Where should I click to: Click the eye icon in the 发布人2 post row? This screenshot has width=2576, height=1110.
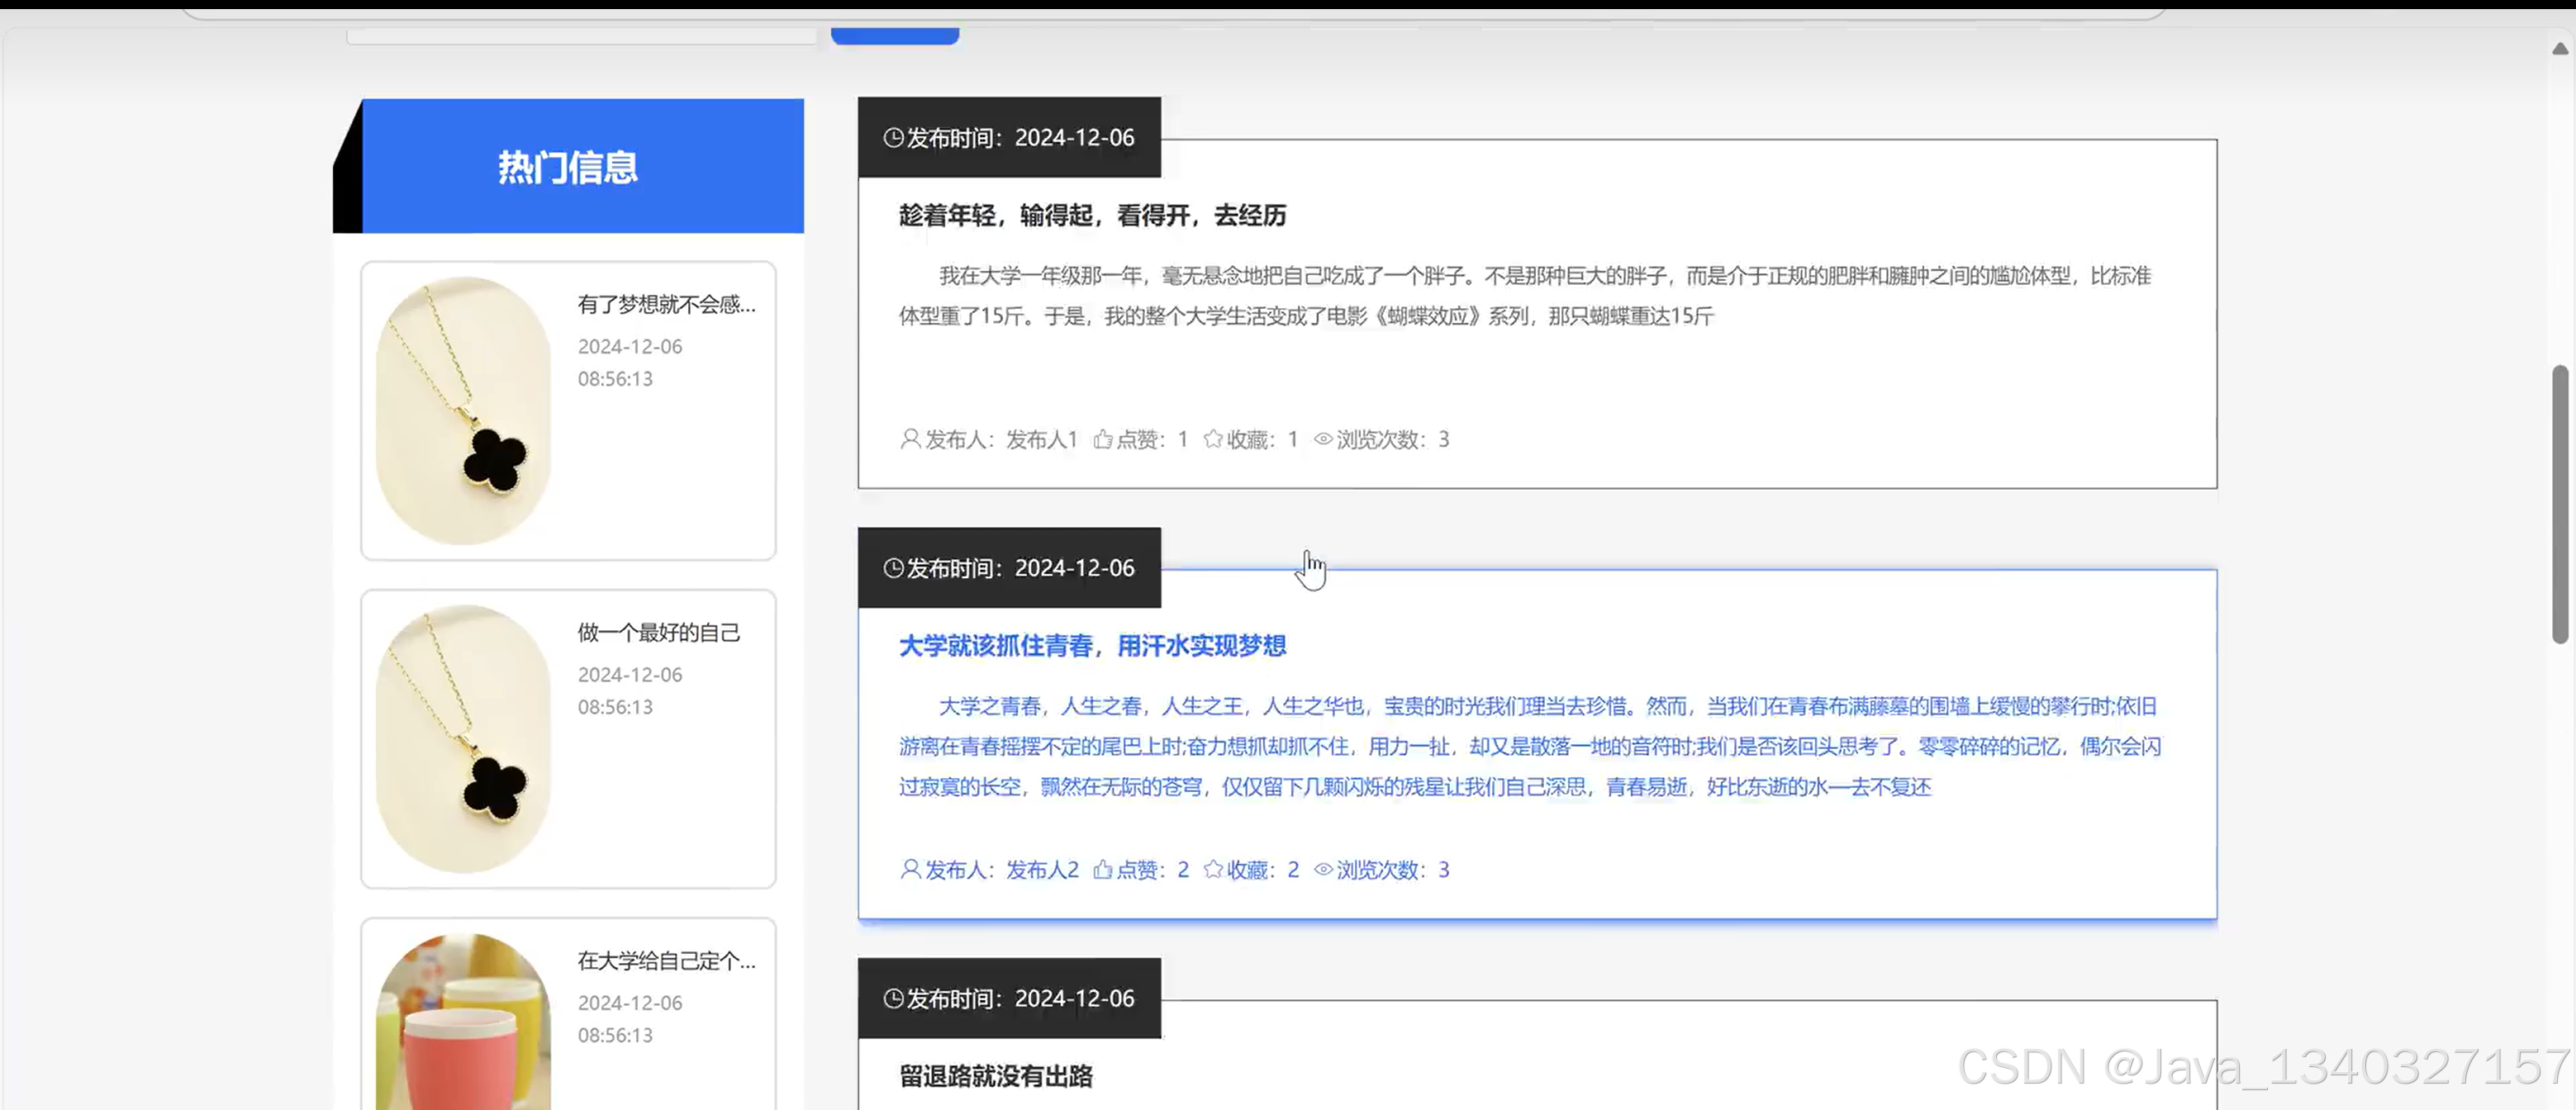click(x=1323, y=869)
